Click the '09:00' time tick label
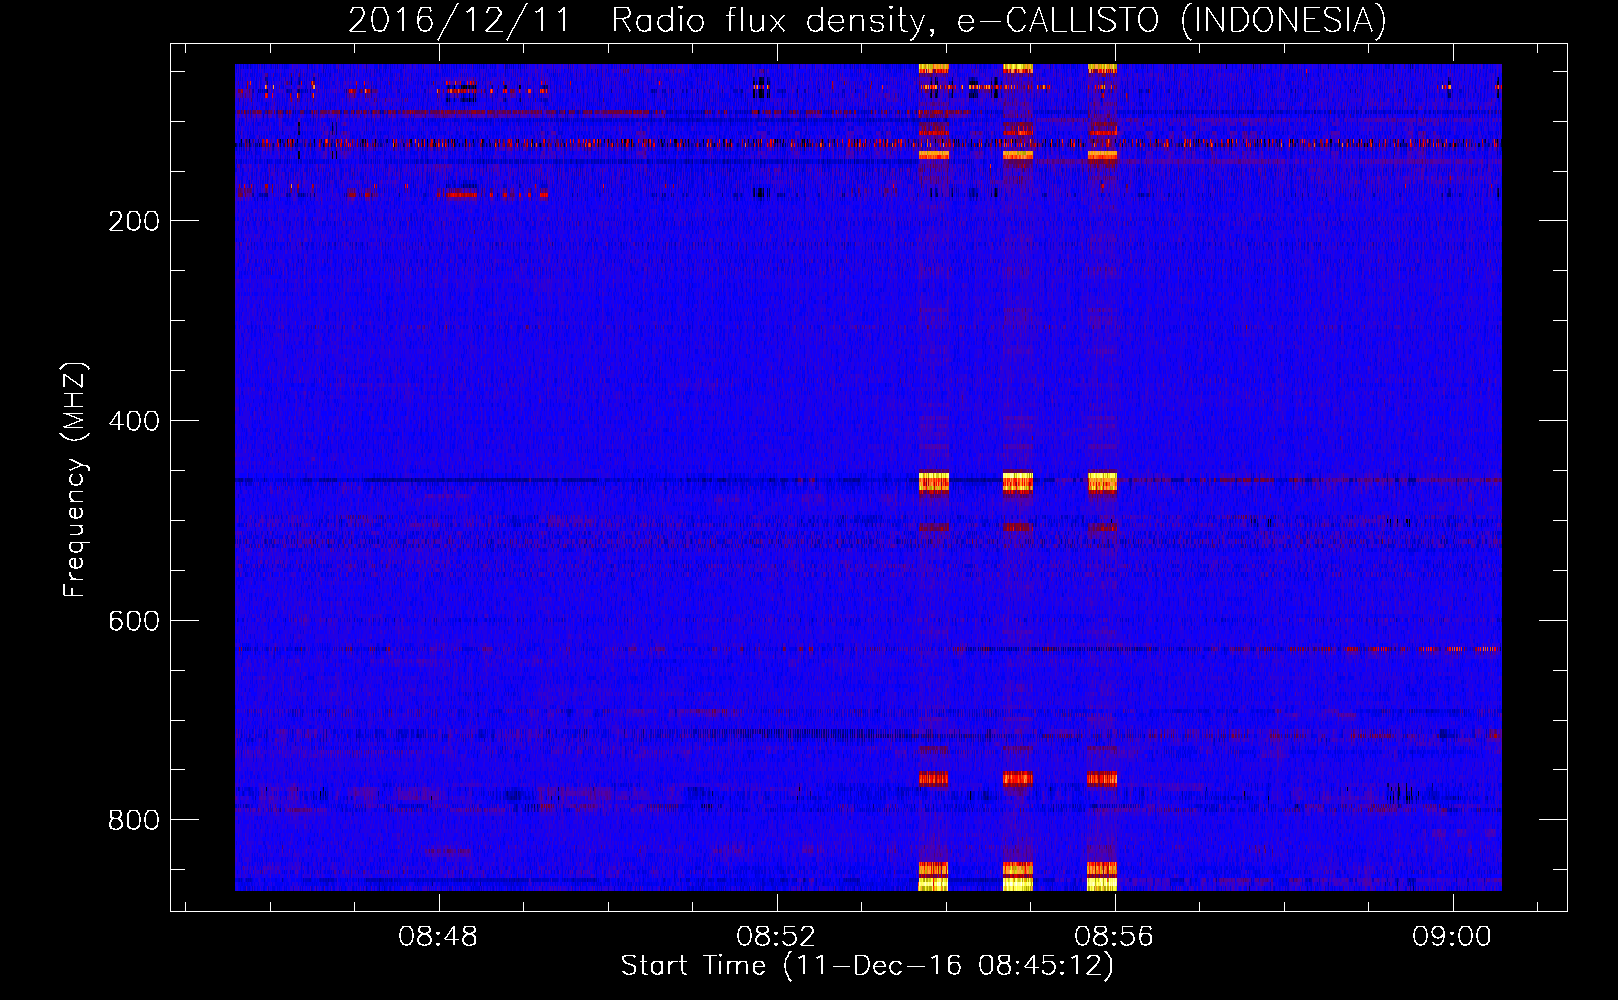Viewport: 1618px width, 1000px height. pos(1452,937)
